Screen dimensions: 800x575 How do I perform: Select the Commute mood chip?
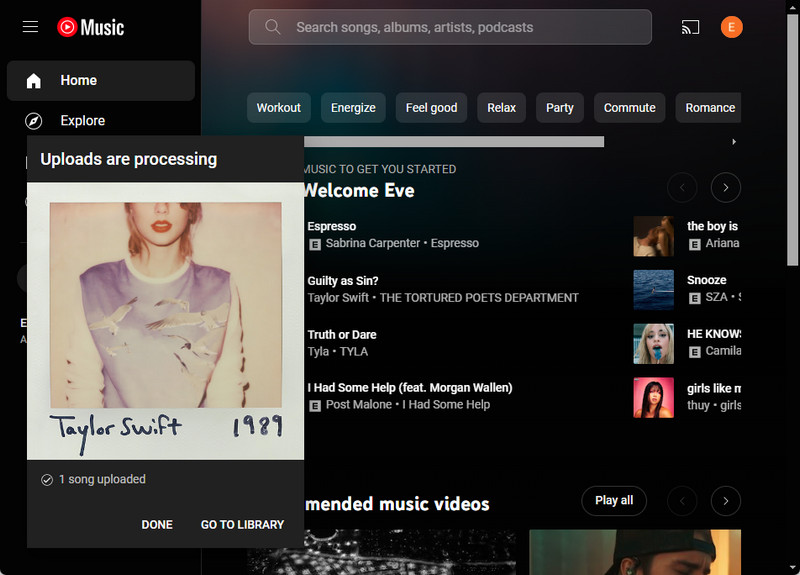click(x=630, y=108)
